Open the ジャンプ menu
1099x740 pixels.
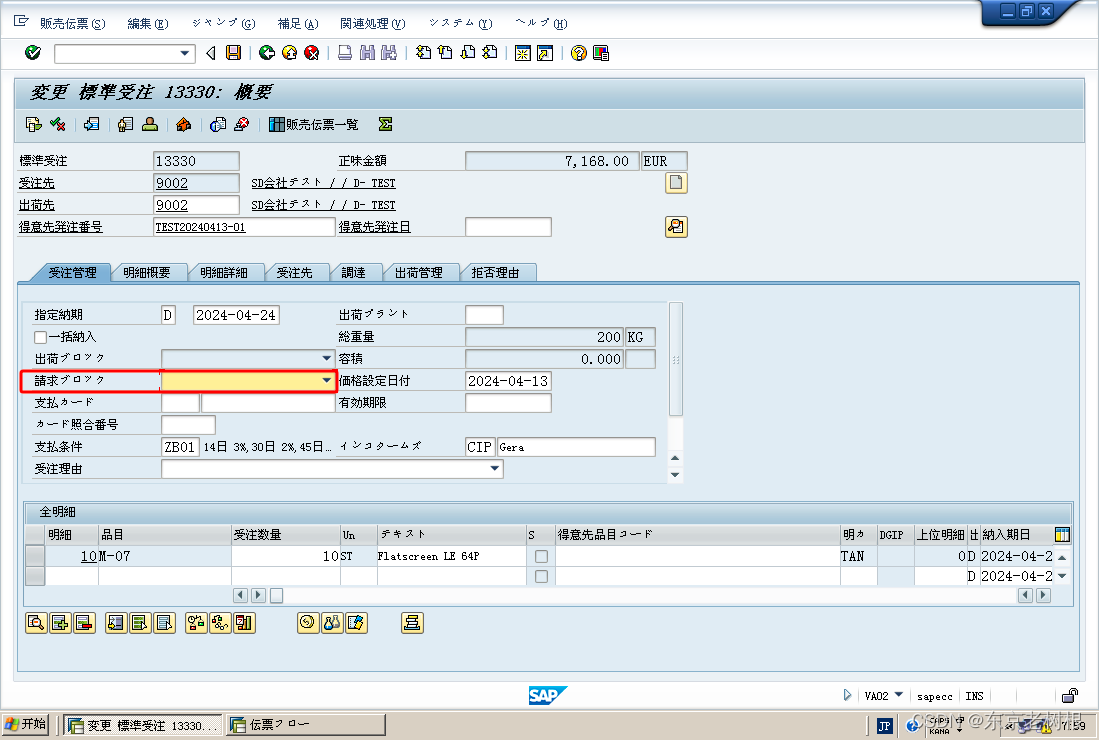224,23
